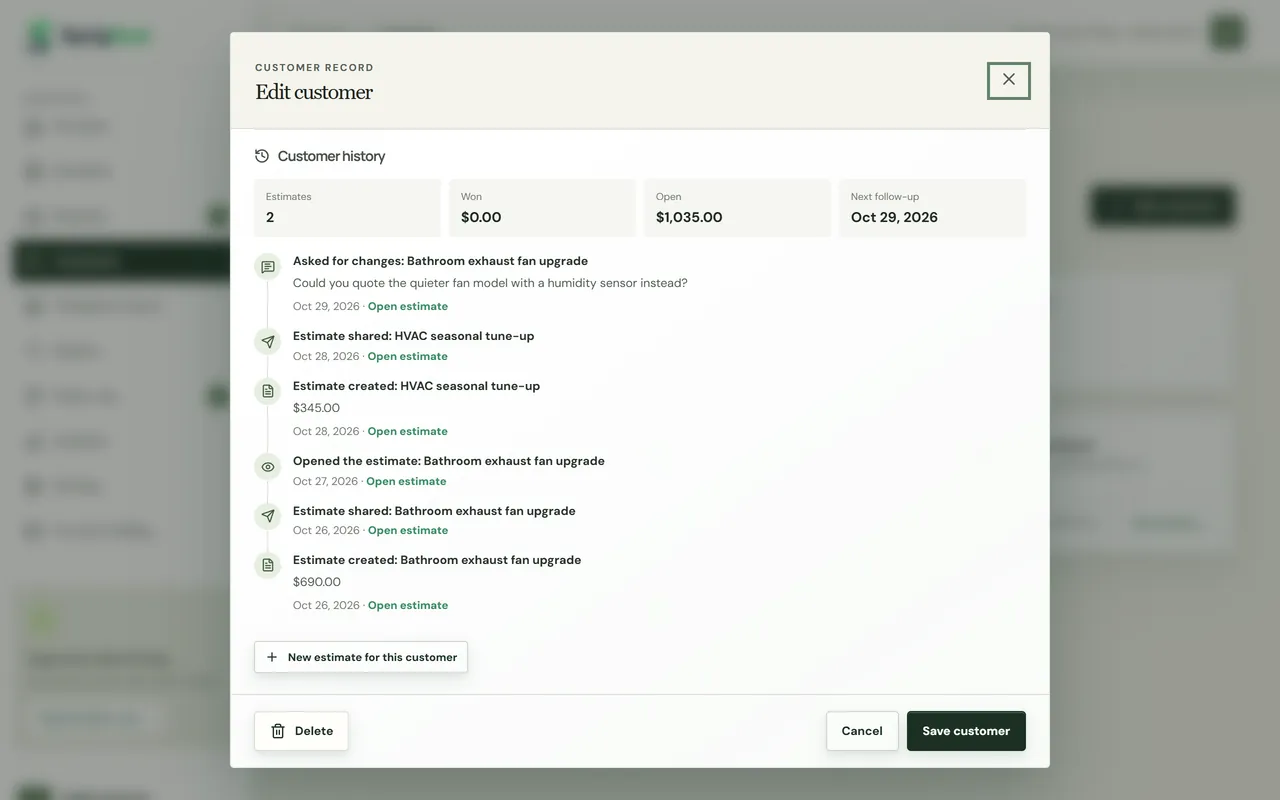Close the Edit customer dialog
Image resolution: width=1280 pixels, height=800 pixels.
click(1009, 80)
